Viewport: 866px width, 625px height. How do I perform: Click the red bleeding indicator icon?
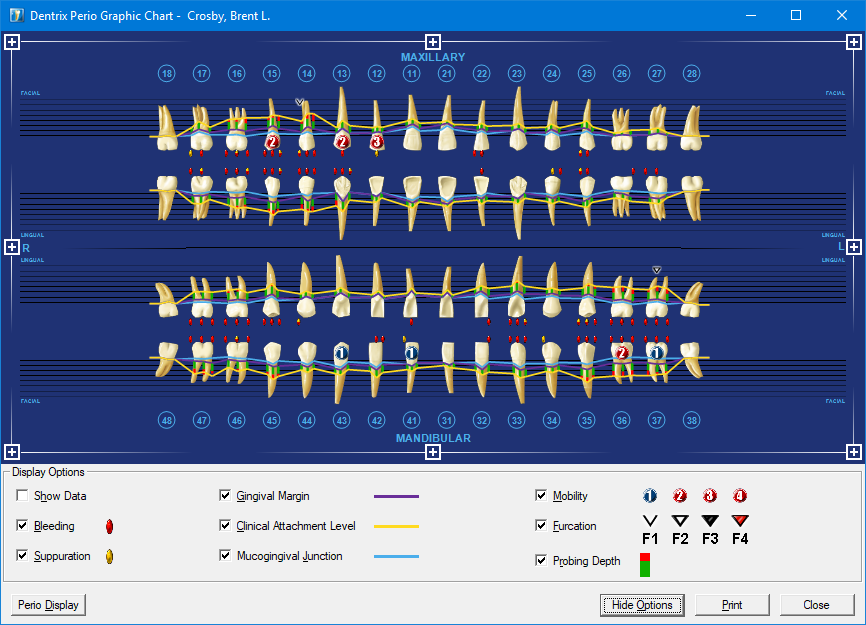coord(109,526)
